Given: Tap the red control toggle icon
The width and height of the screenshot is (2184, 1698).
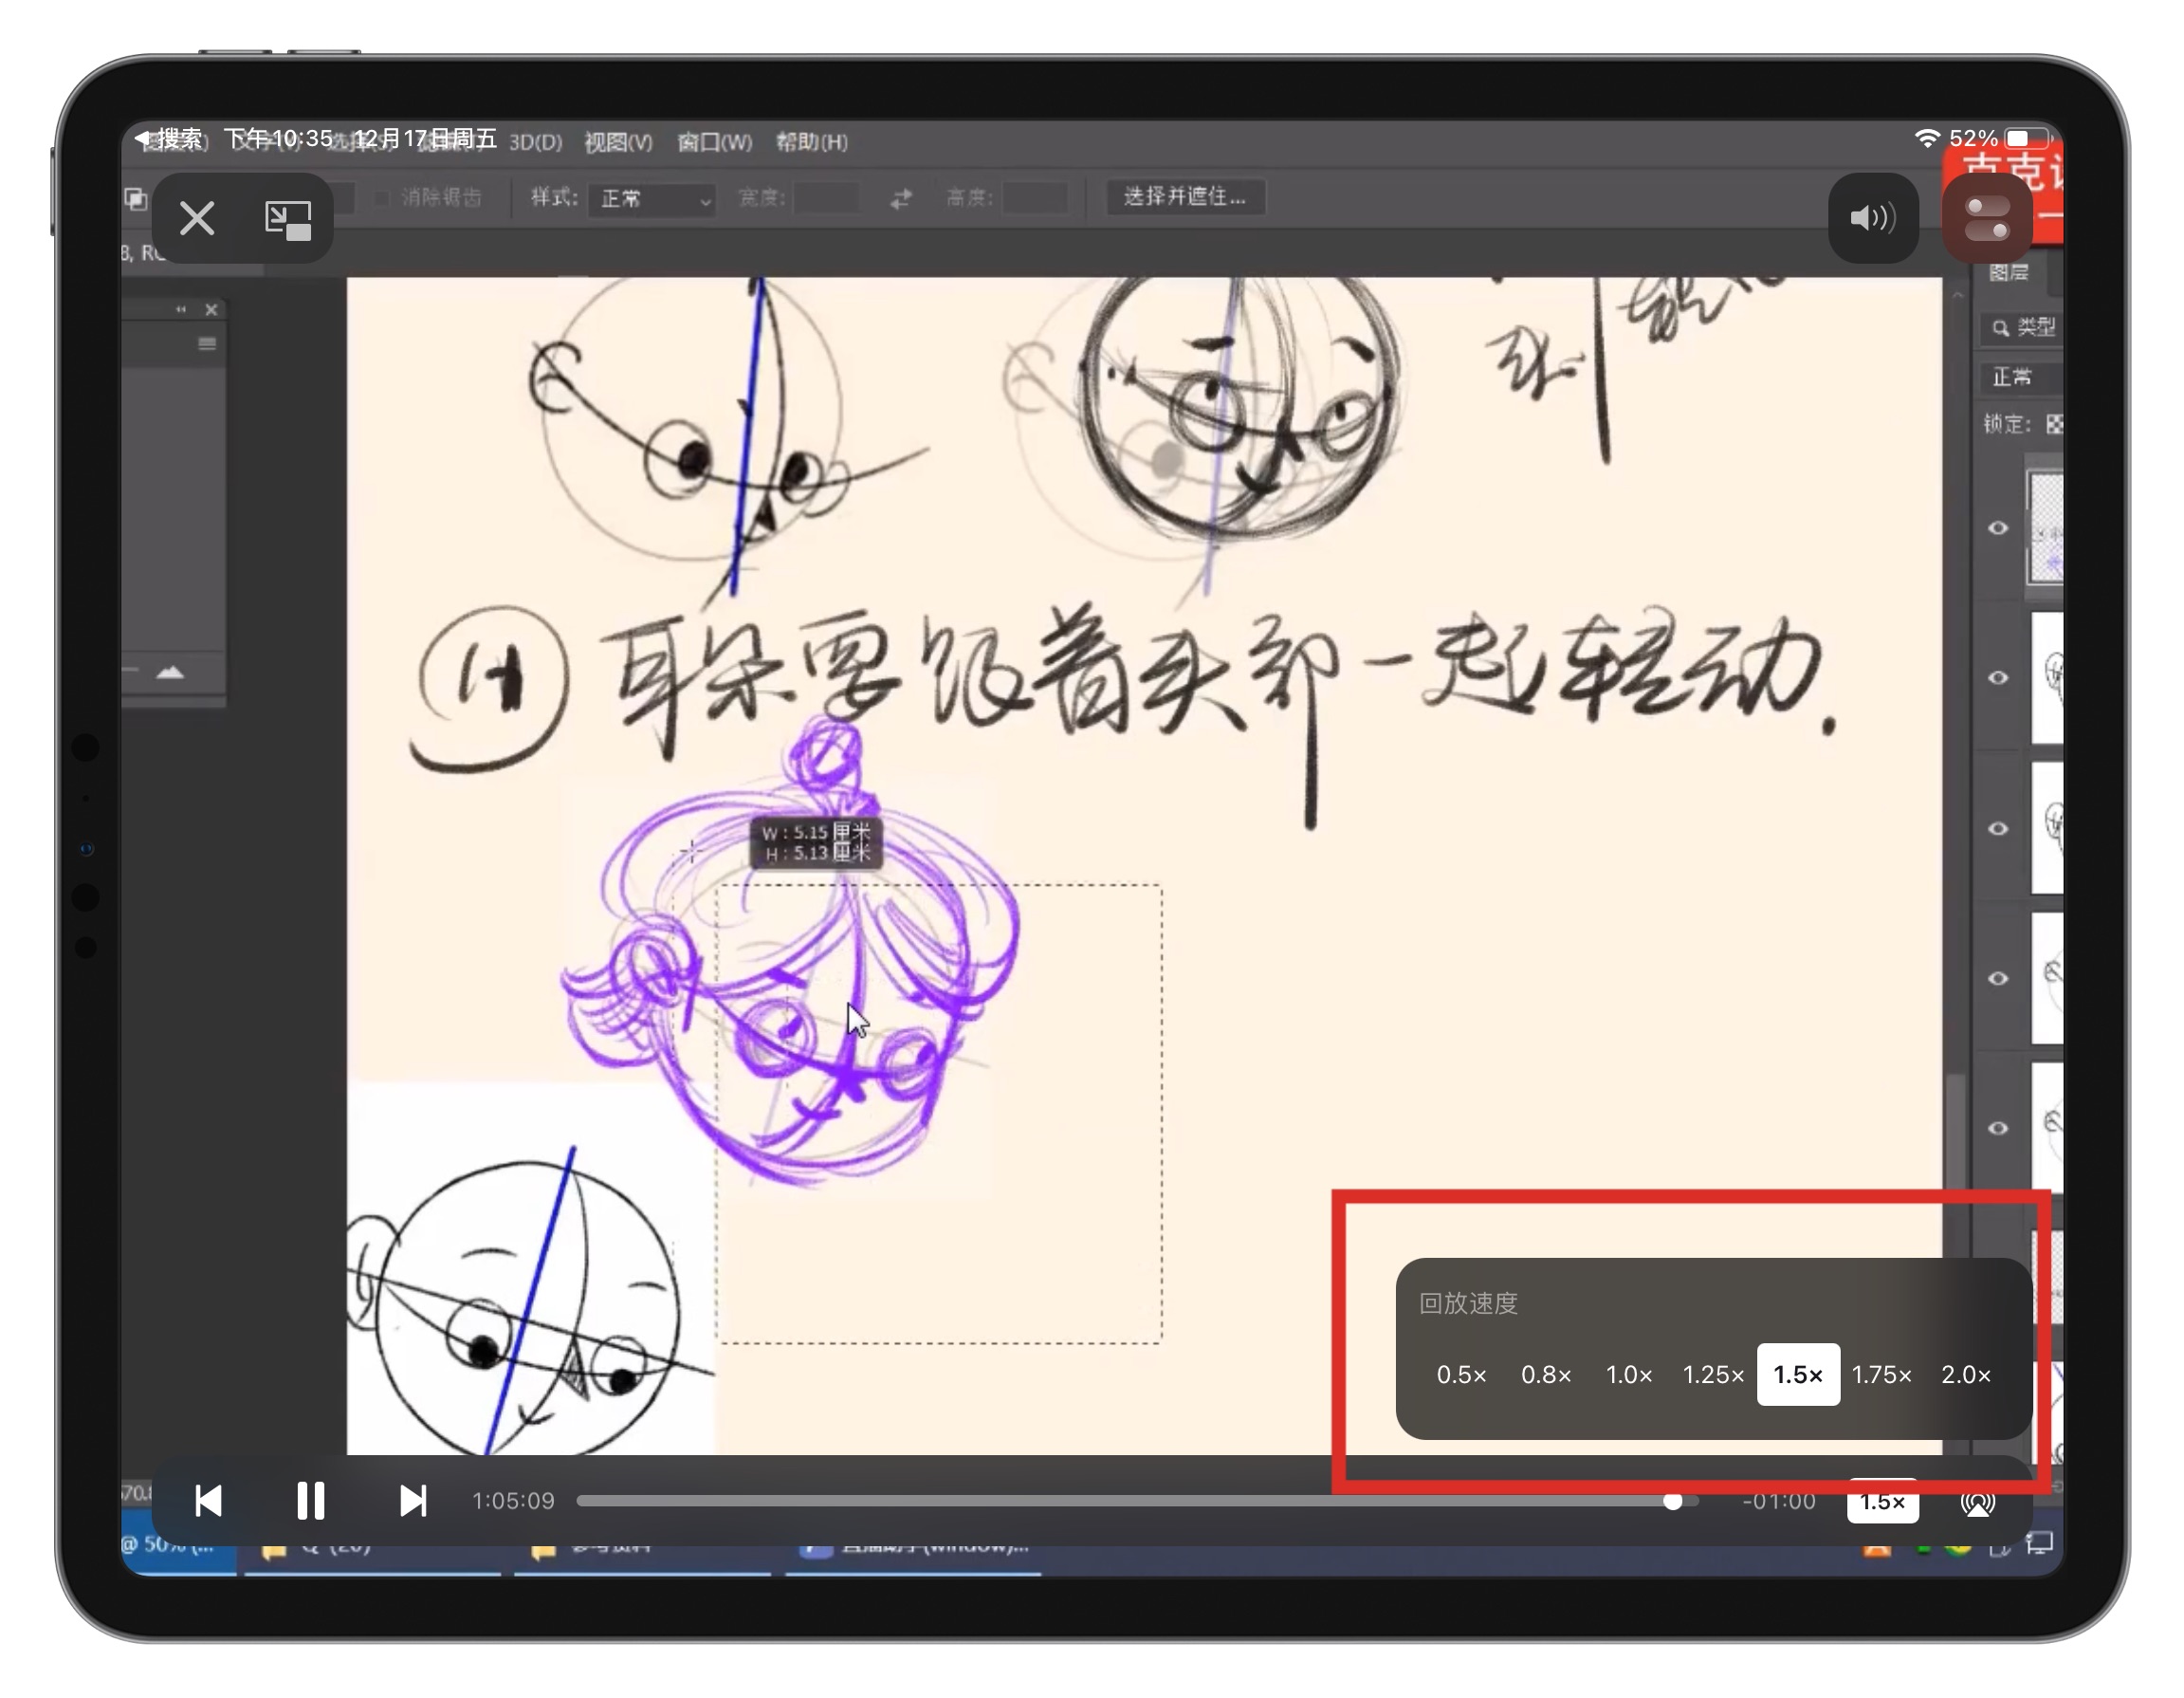Looking at the screenshot, I should coord(1987,219).
